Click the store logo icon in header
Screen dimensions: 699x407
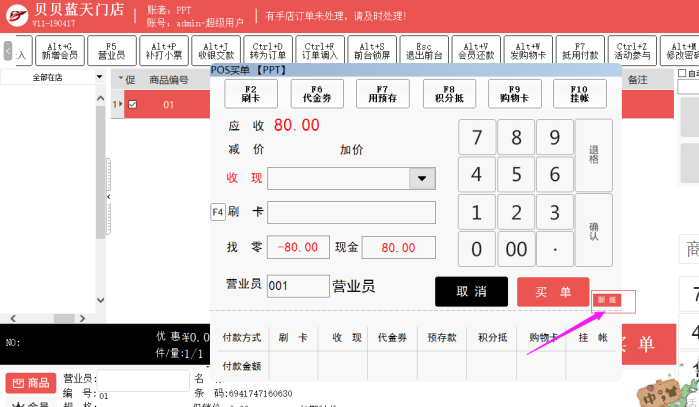pyautogui.click(x=17, y=16)
